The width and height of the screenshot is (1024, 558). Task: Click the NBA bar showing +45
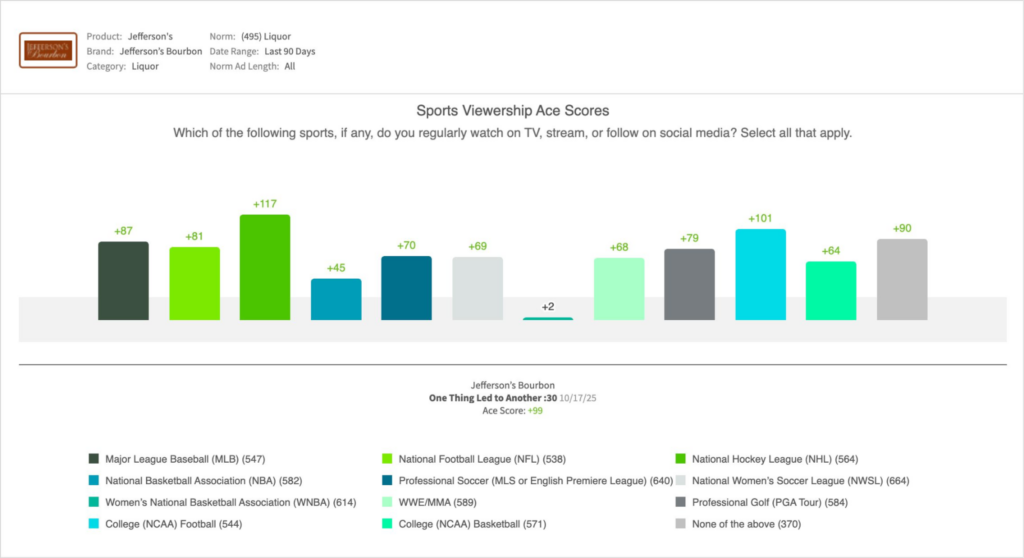[x=336, y=299]
